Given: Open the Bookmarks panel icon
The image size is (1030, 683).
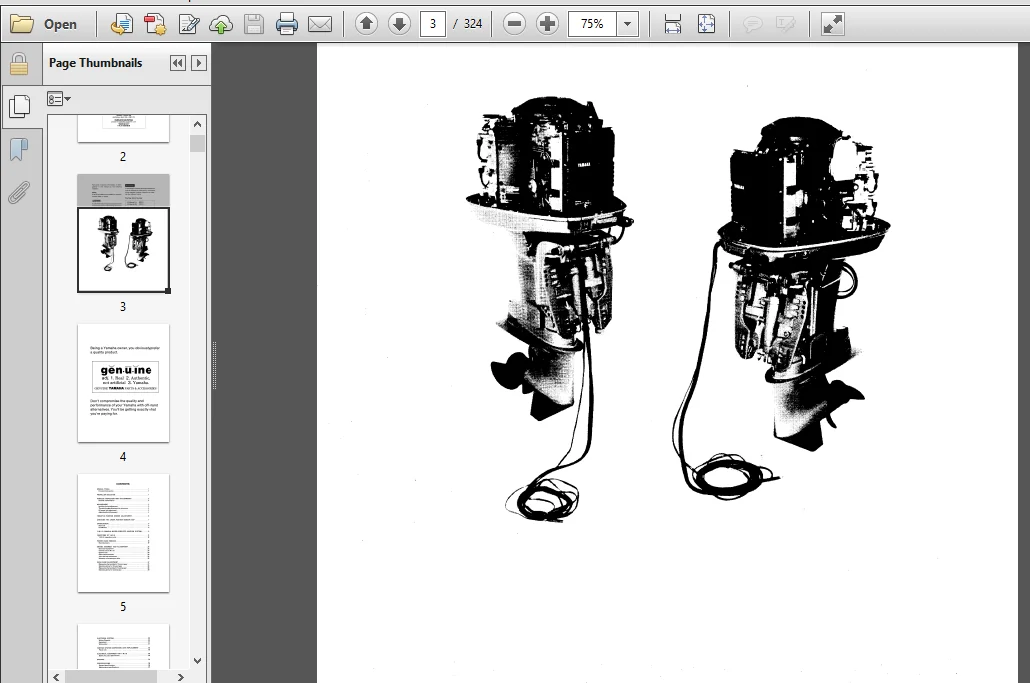Looking at the screenshot, I should (x=19, y=150).
